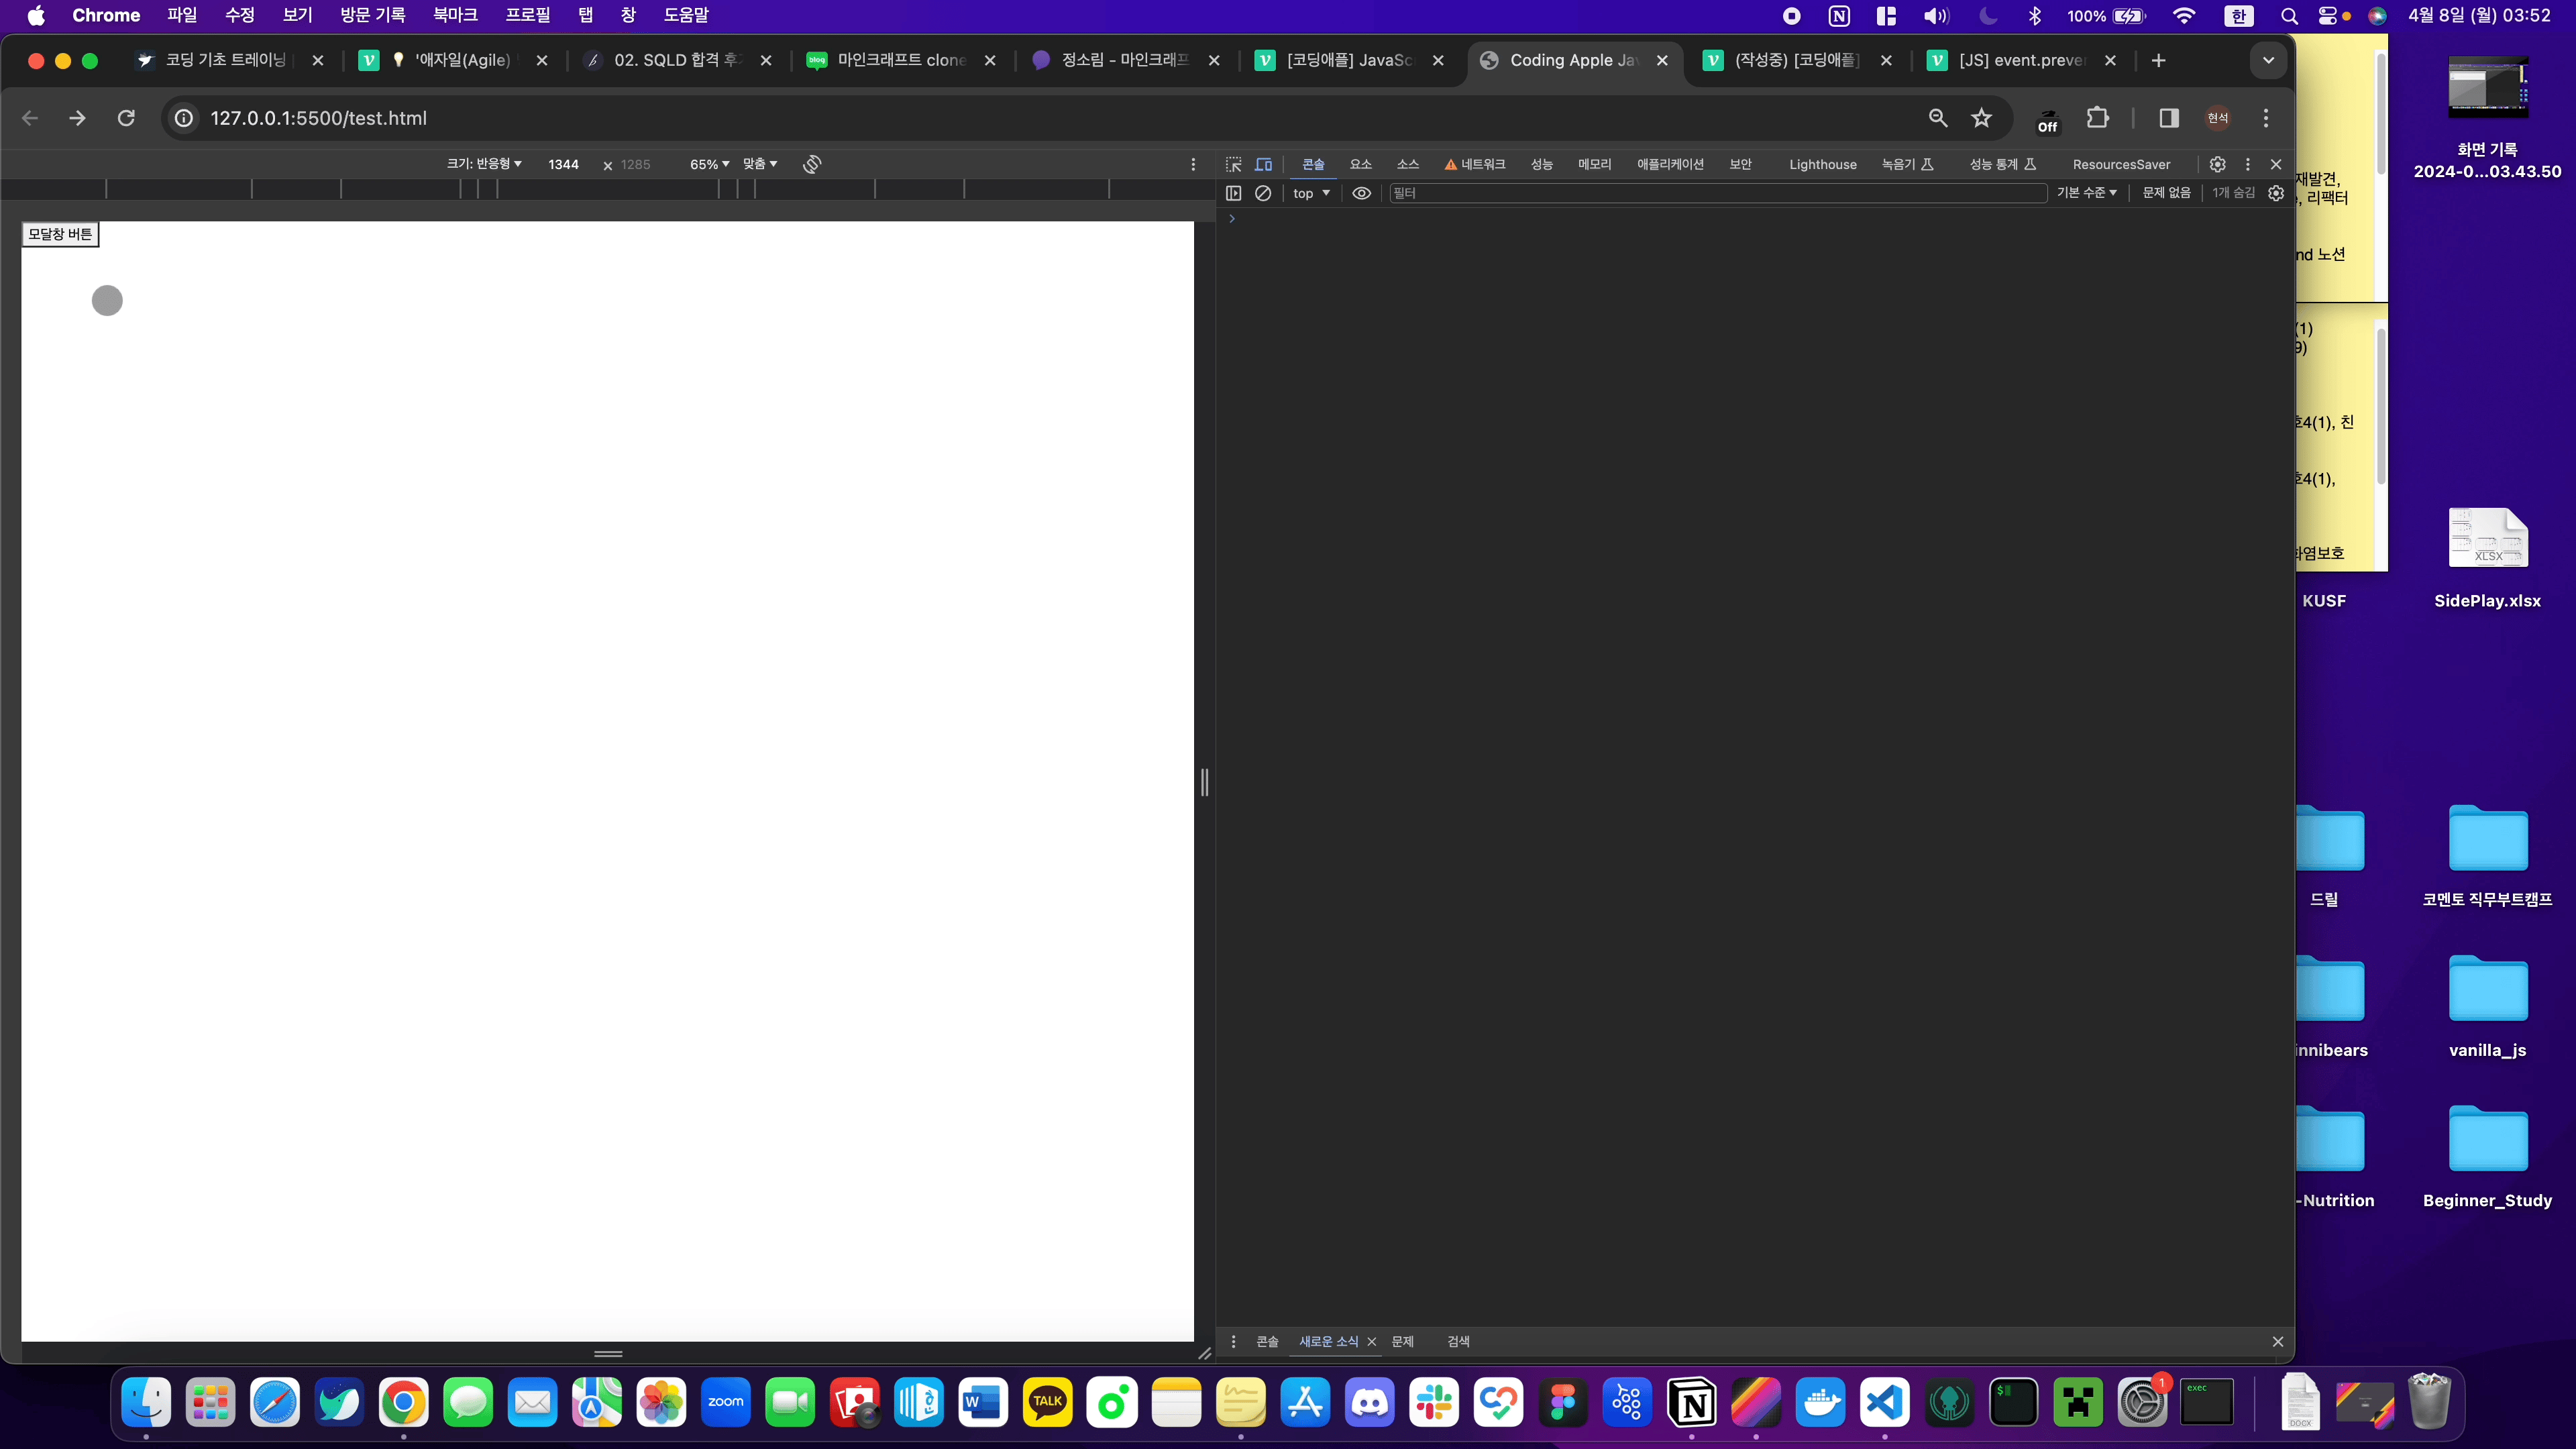2576x1449 pixels.
Task: Click the inspect element selector icon
Action: [1234, 164]
